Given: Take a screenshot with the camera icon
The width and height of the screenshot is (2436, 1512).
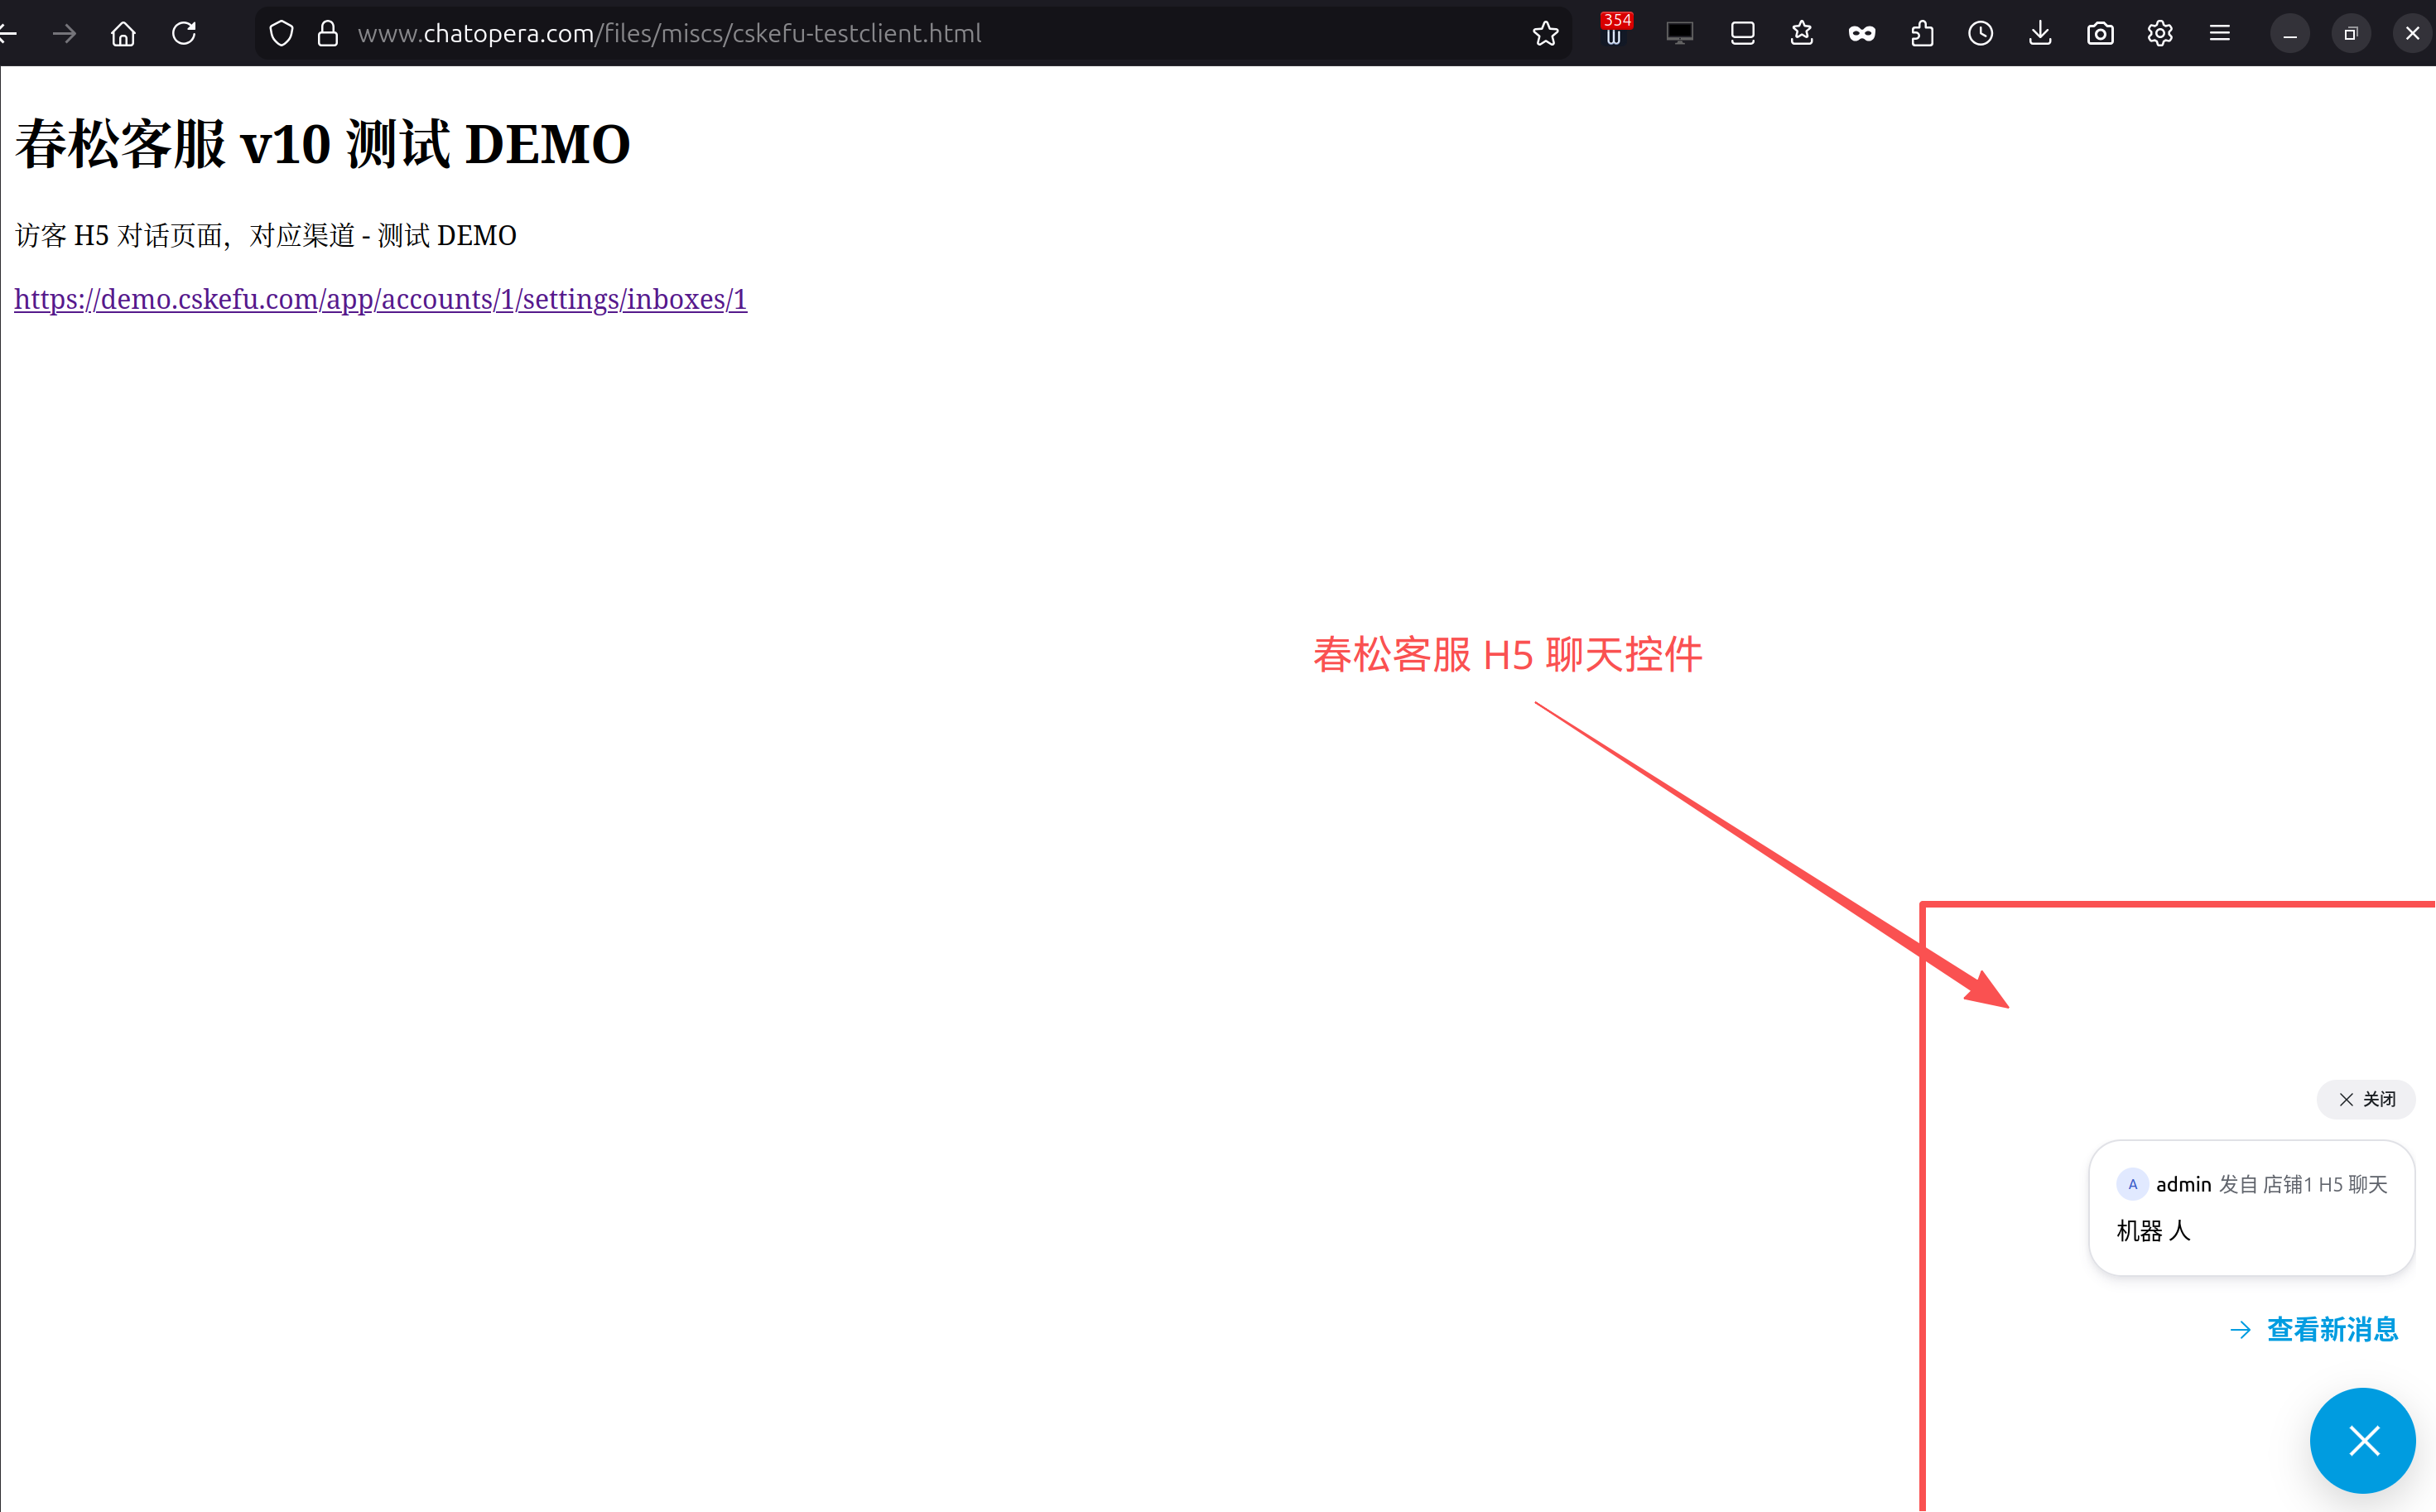Looking at the screenshot, I should click(x=2100, y=34).
